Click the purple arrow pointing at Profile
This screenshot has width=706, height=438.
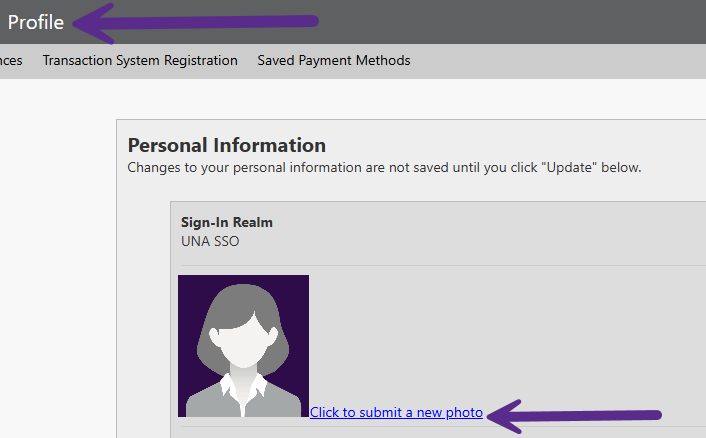(x=200, y=21)
